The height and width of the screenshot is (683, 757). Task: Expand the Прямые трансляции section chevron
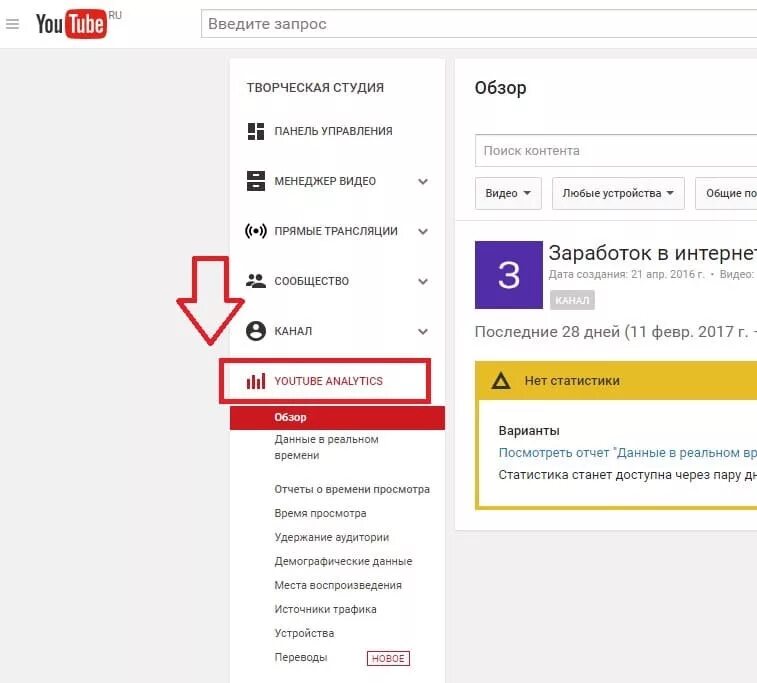pos(423,232)
